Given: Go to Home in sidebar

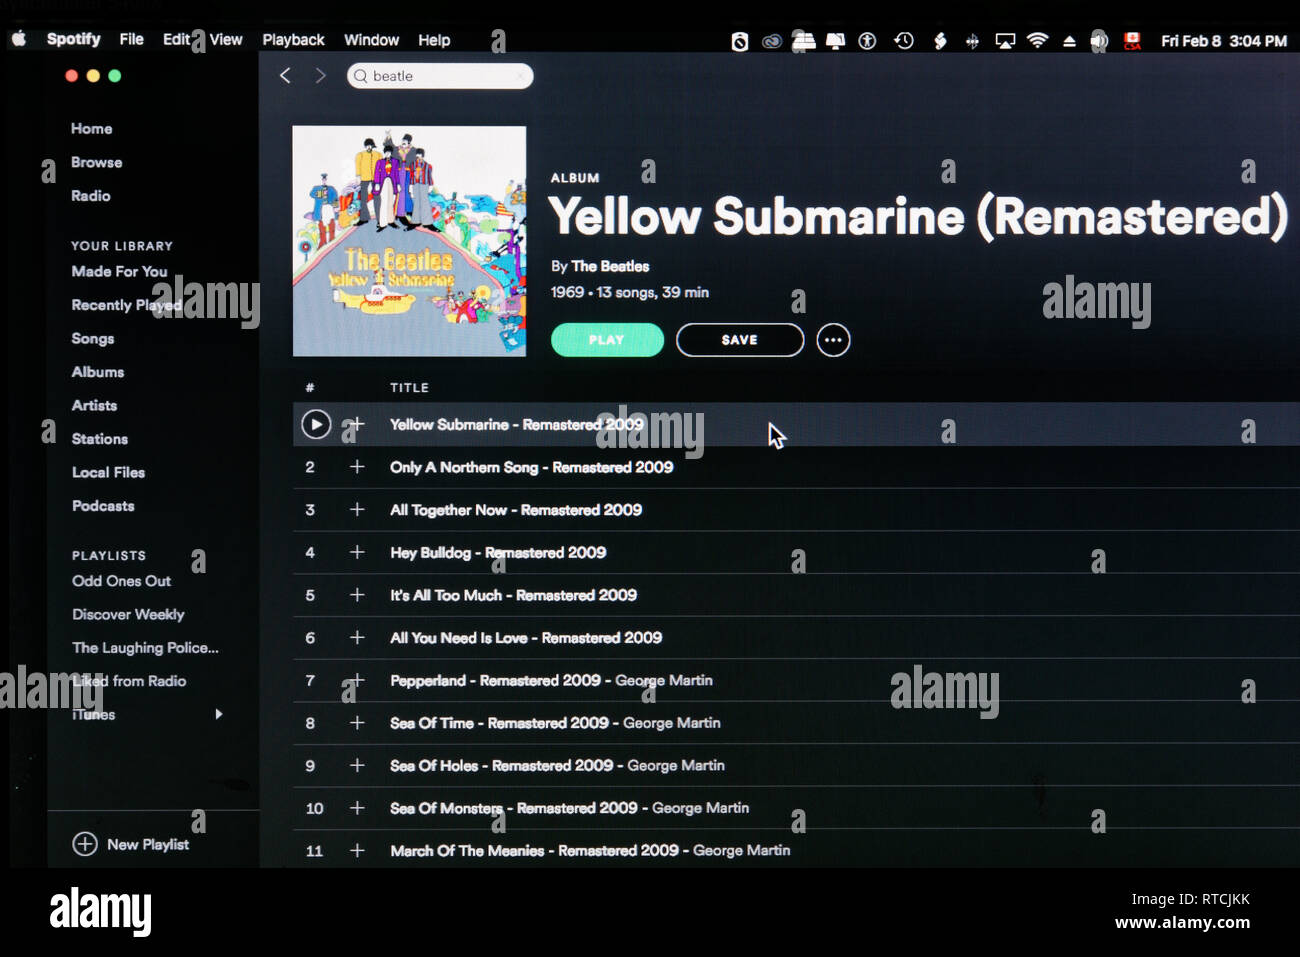Looking at the screenshot, I should (x=92, y=129).
